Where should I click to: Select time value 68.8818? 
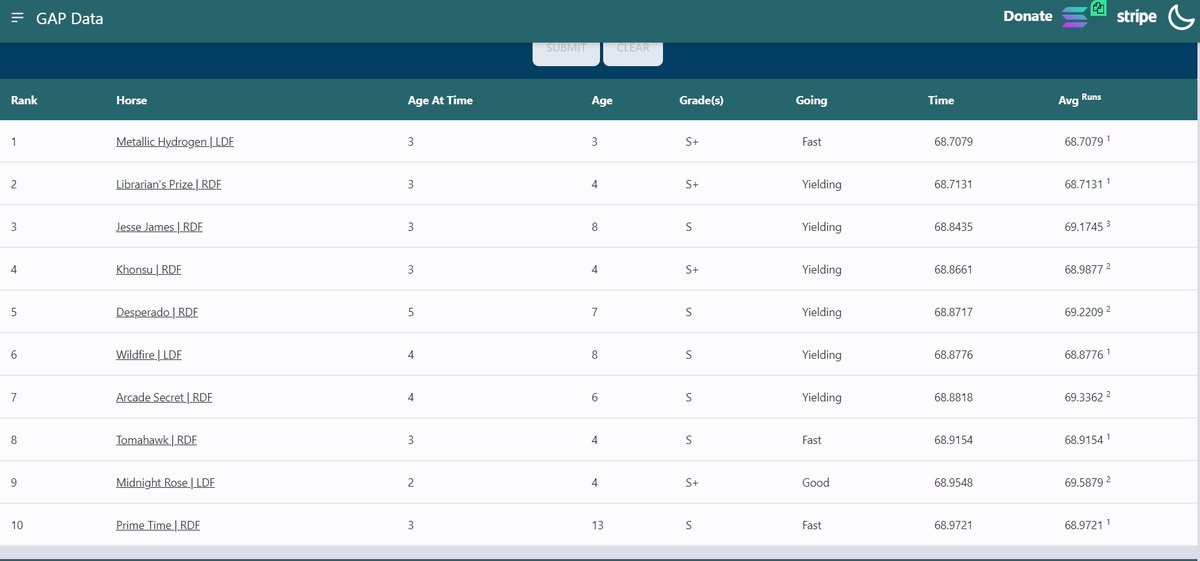pos(953,397)
